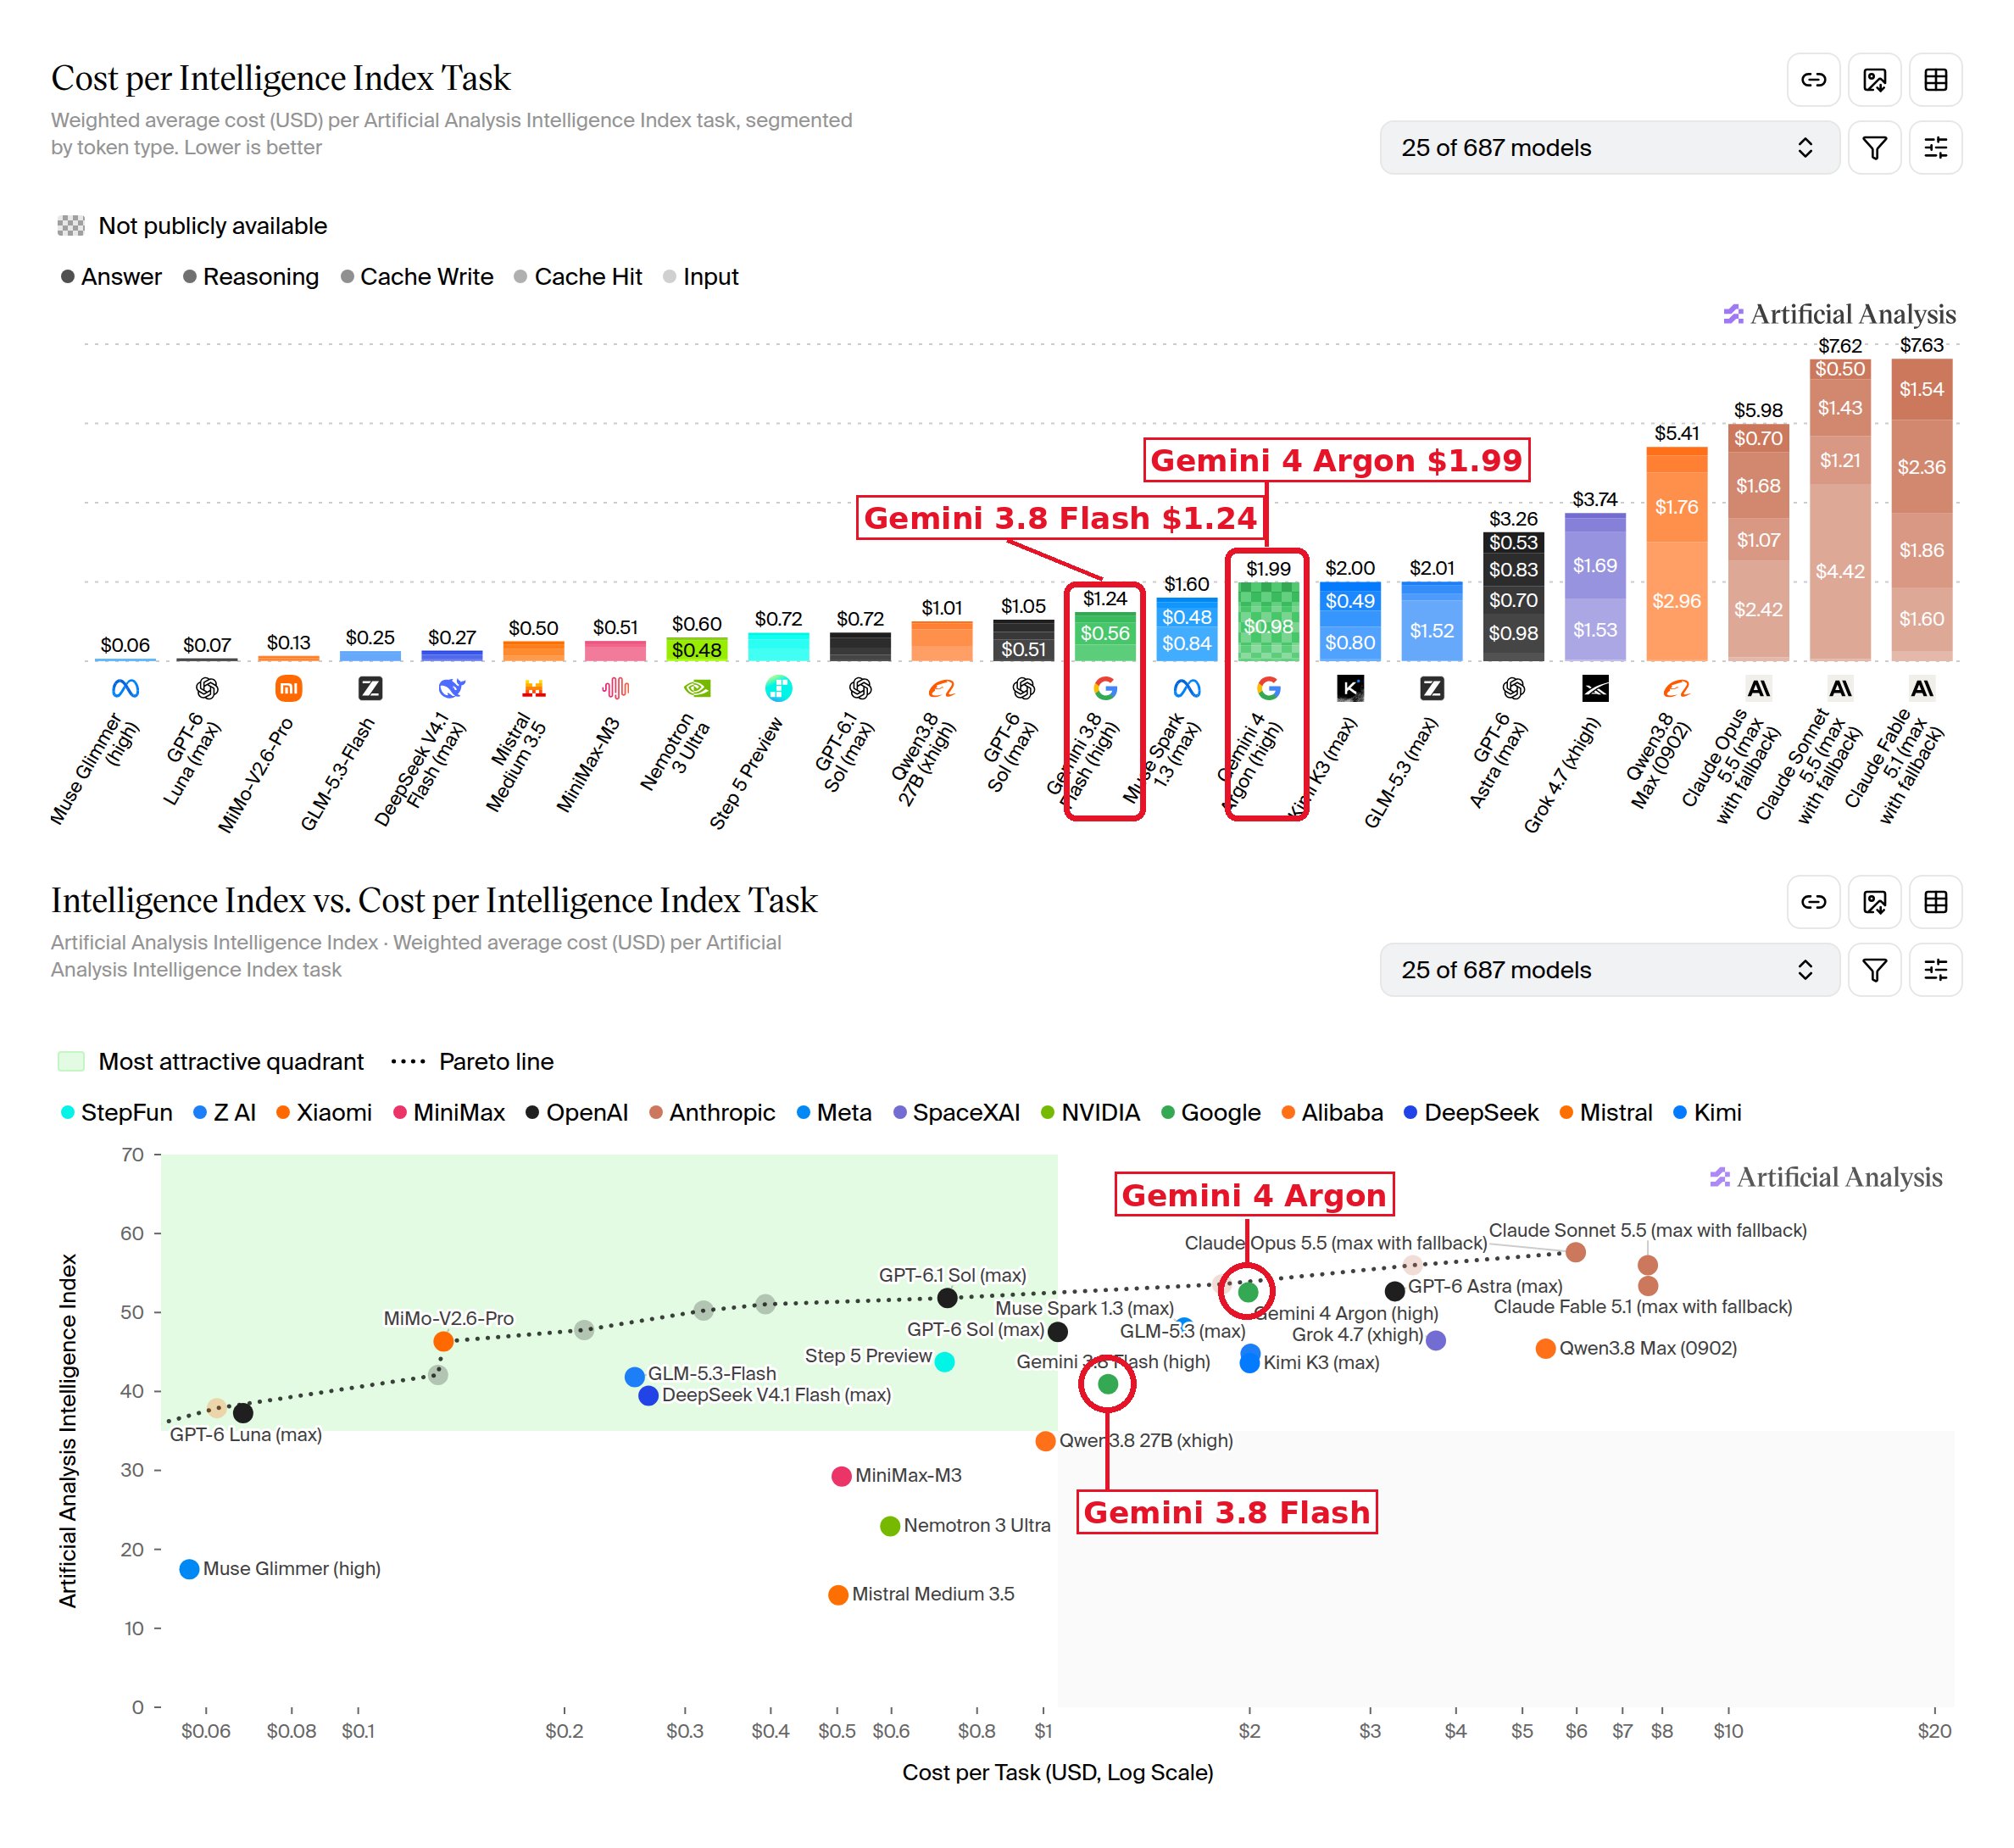Click the Qwen3.8 Max (0902) scatter point
The image size is (2014, 1848).
[1545, 1349]
